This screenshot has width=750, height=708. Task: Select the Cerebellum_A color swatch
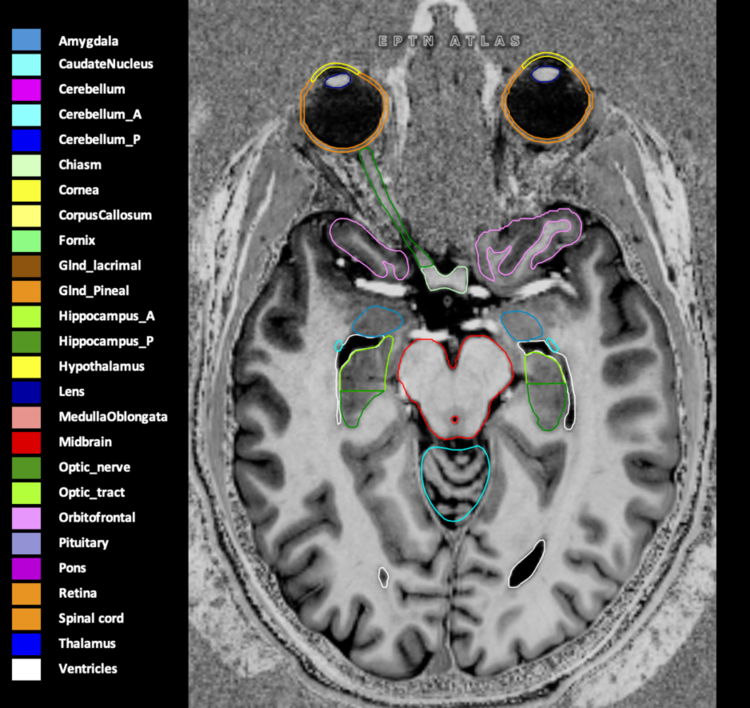click(26, 115)
